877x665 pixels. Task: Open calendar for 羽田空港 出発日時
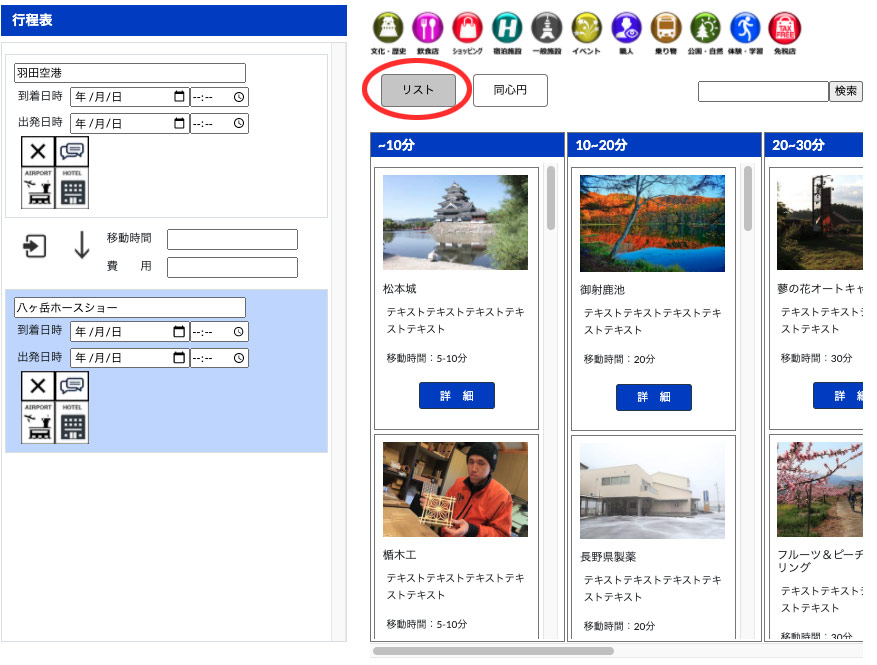tap(179, 123)
